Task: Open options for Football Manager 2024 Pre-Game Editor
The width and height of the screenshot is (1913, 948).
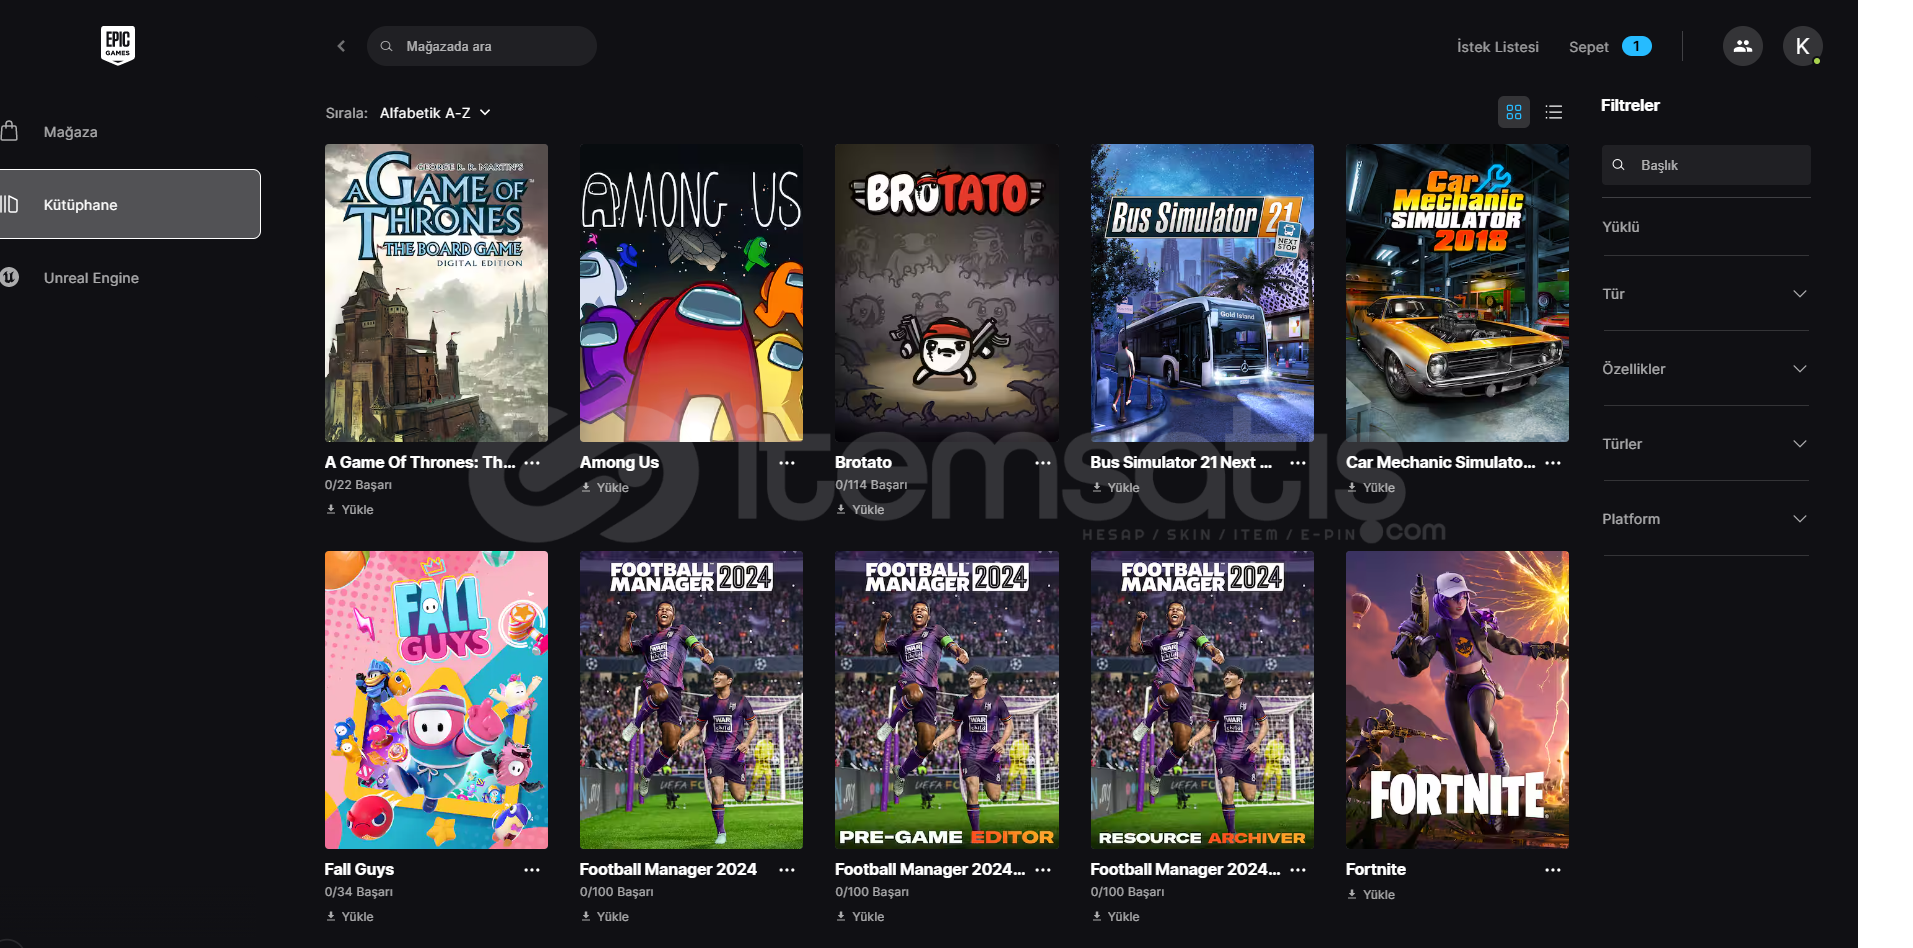Action: [x=1043, y=870]
